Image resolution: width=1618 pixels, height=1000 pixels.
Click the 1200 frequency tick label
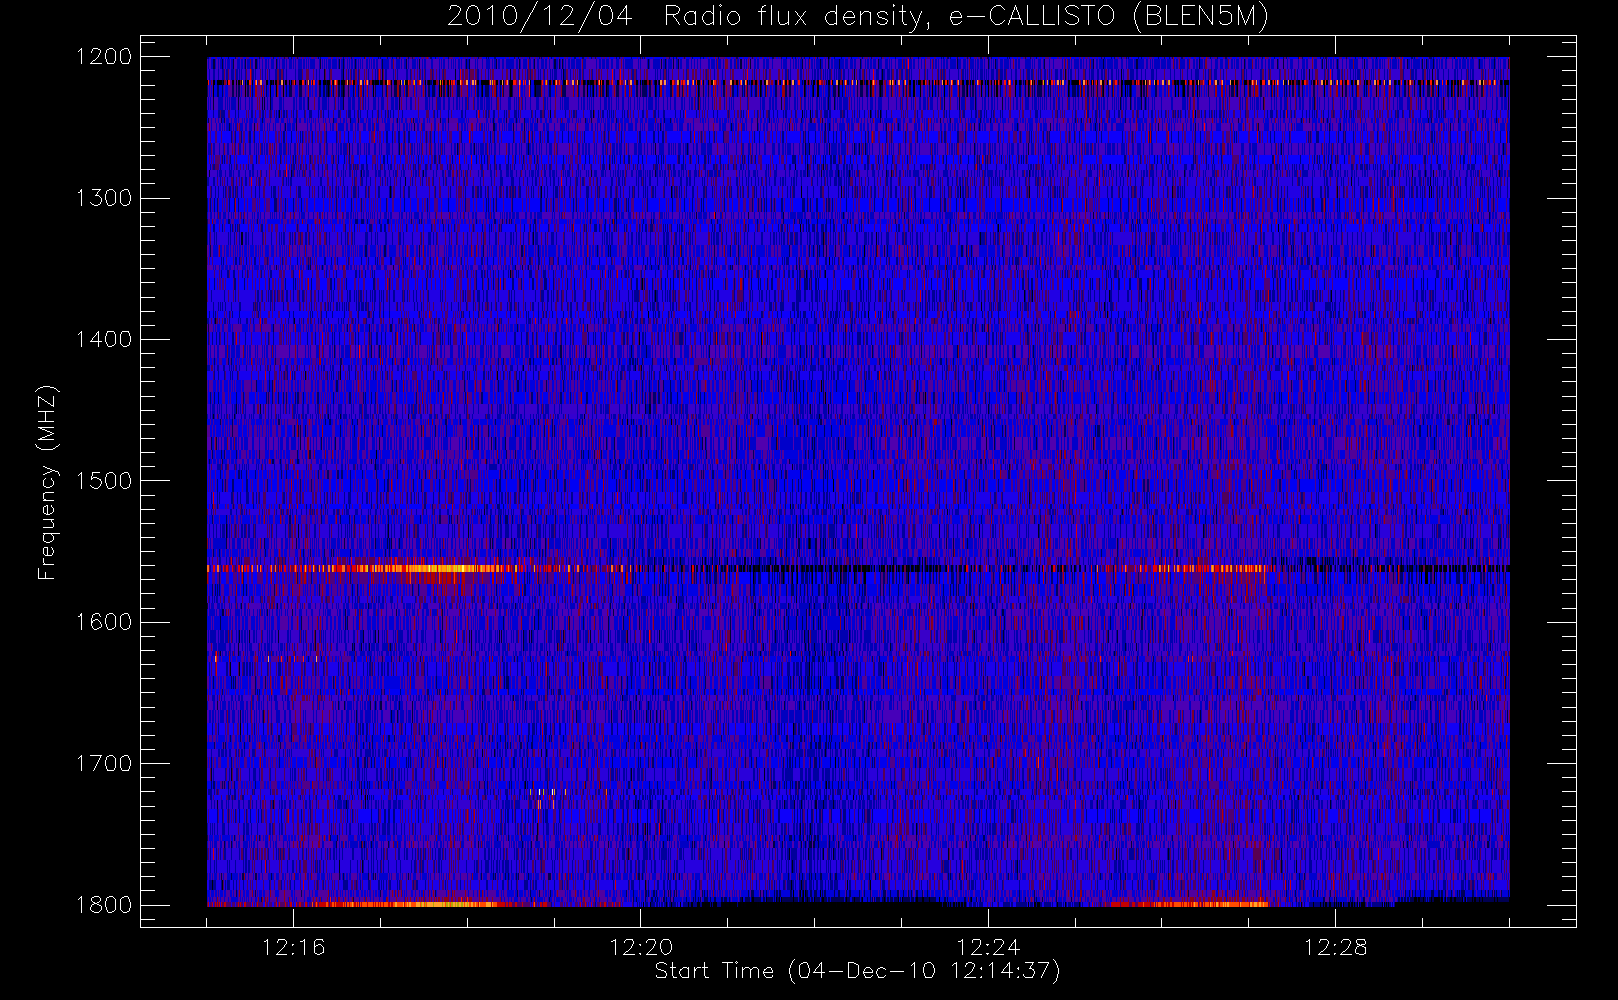click(x=104, y=57)
